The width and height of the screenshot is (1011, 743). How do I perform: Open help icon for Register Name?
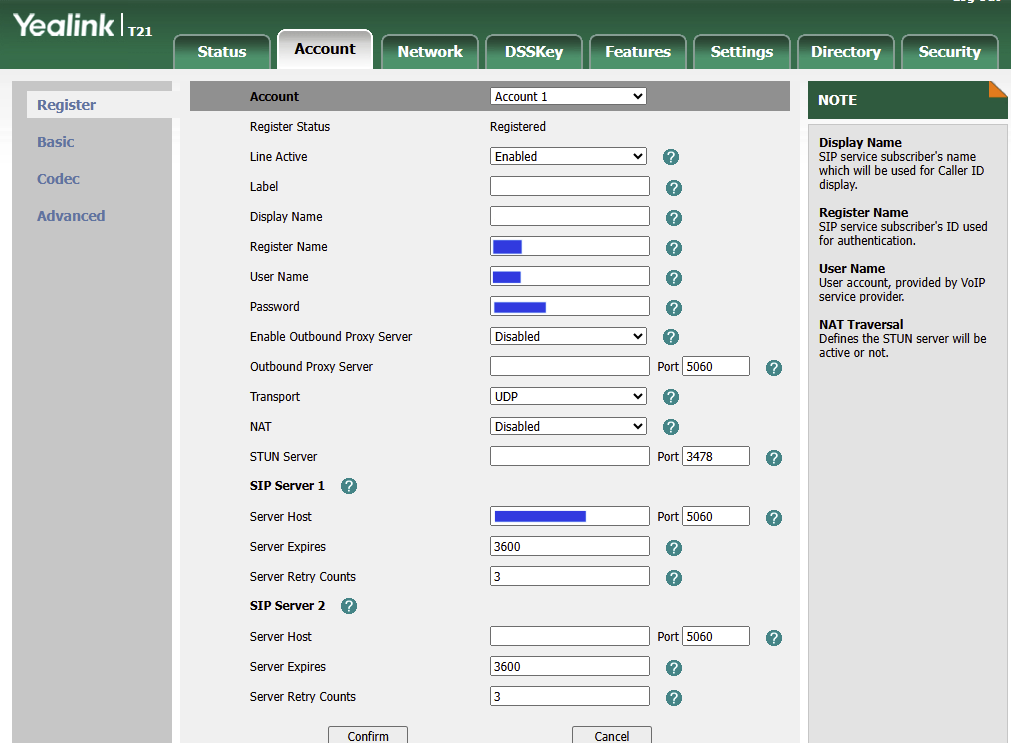(x=674, y=248)
